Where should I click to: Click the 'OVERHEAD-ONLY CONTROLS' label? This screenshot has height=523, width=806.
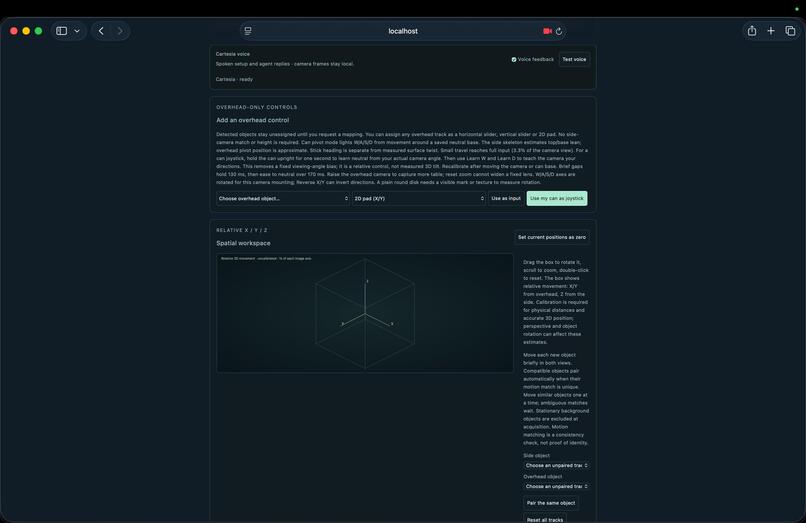coord(257,107)
